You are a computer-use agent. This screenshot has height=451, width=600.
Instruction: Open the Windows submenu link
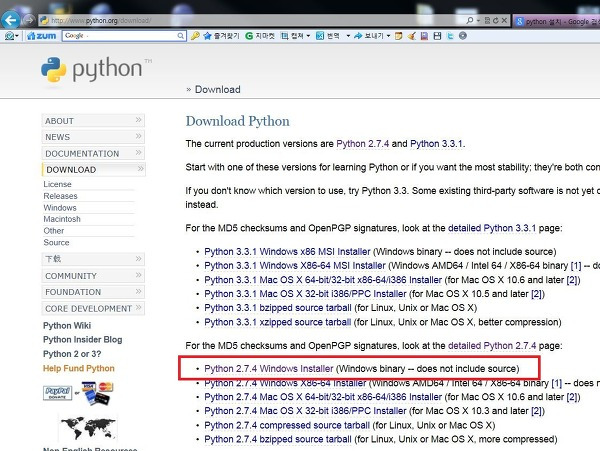60,208
